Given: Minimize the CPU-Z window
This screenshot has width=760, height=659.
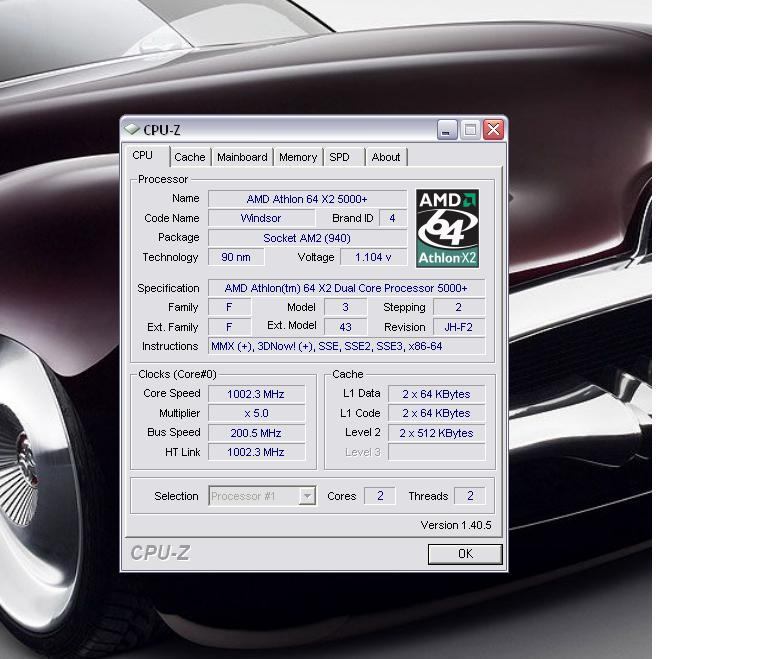Looking at the screenshot, I should (x=447, y=130).
